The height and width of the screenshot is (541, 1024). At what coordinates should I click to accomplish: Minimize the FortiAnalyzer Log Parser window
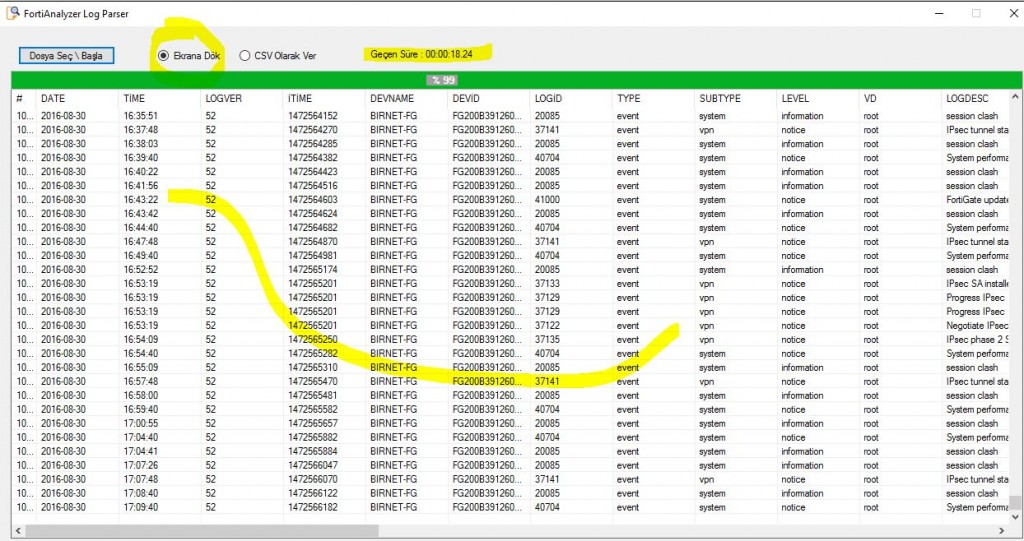[939, 13]
